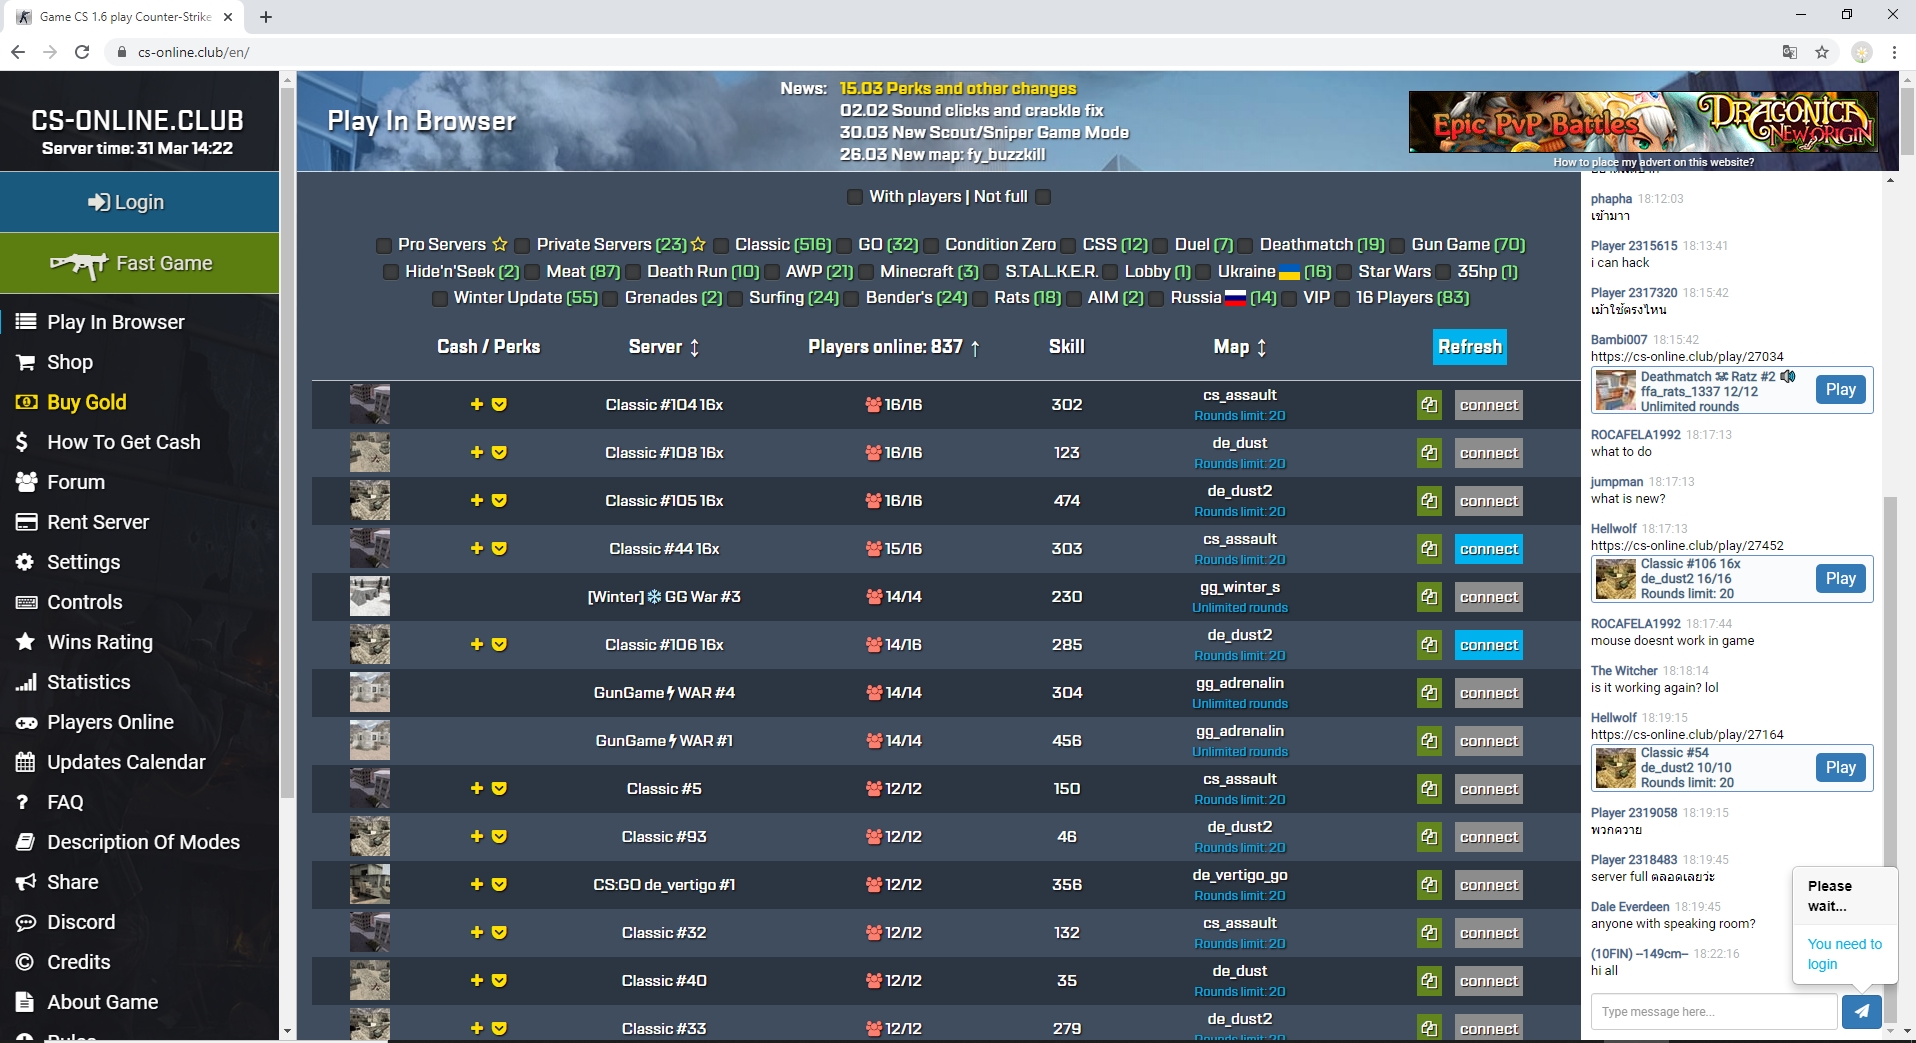Viewport: 1916px width, 1043px height.
Task: Click Buy Gold money icon in sidebar
Action: click(x=26, y=402)
